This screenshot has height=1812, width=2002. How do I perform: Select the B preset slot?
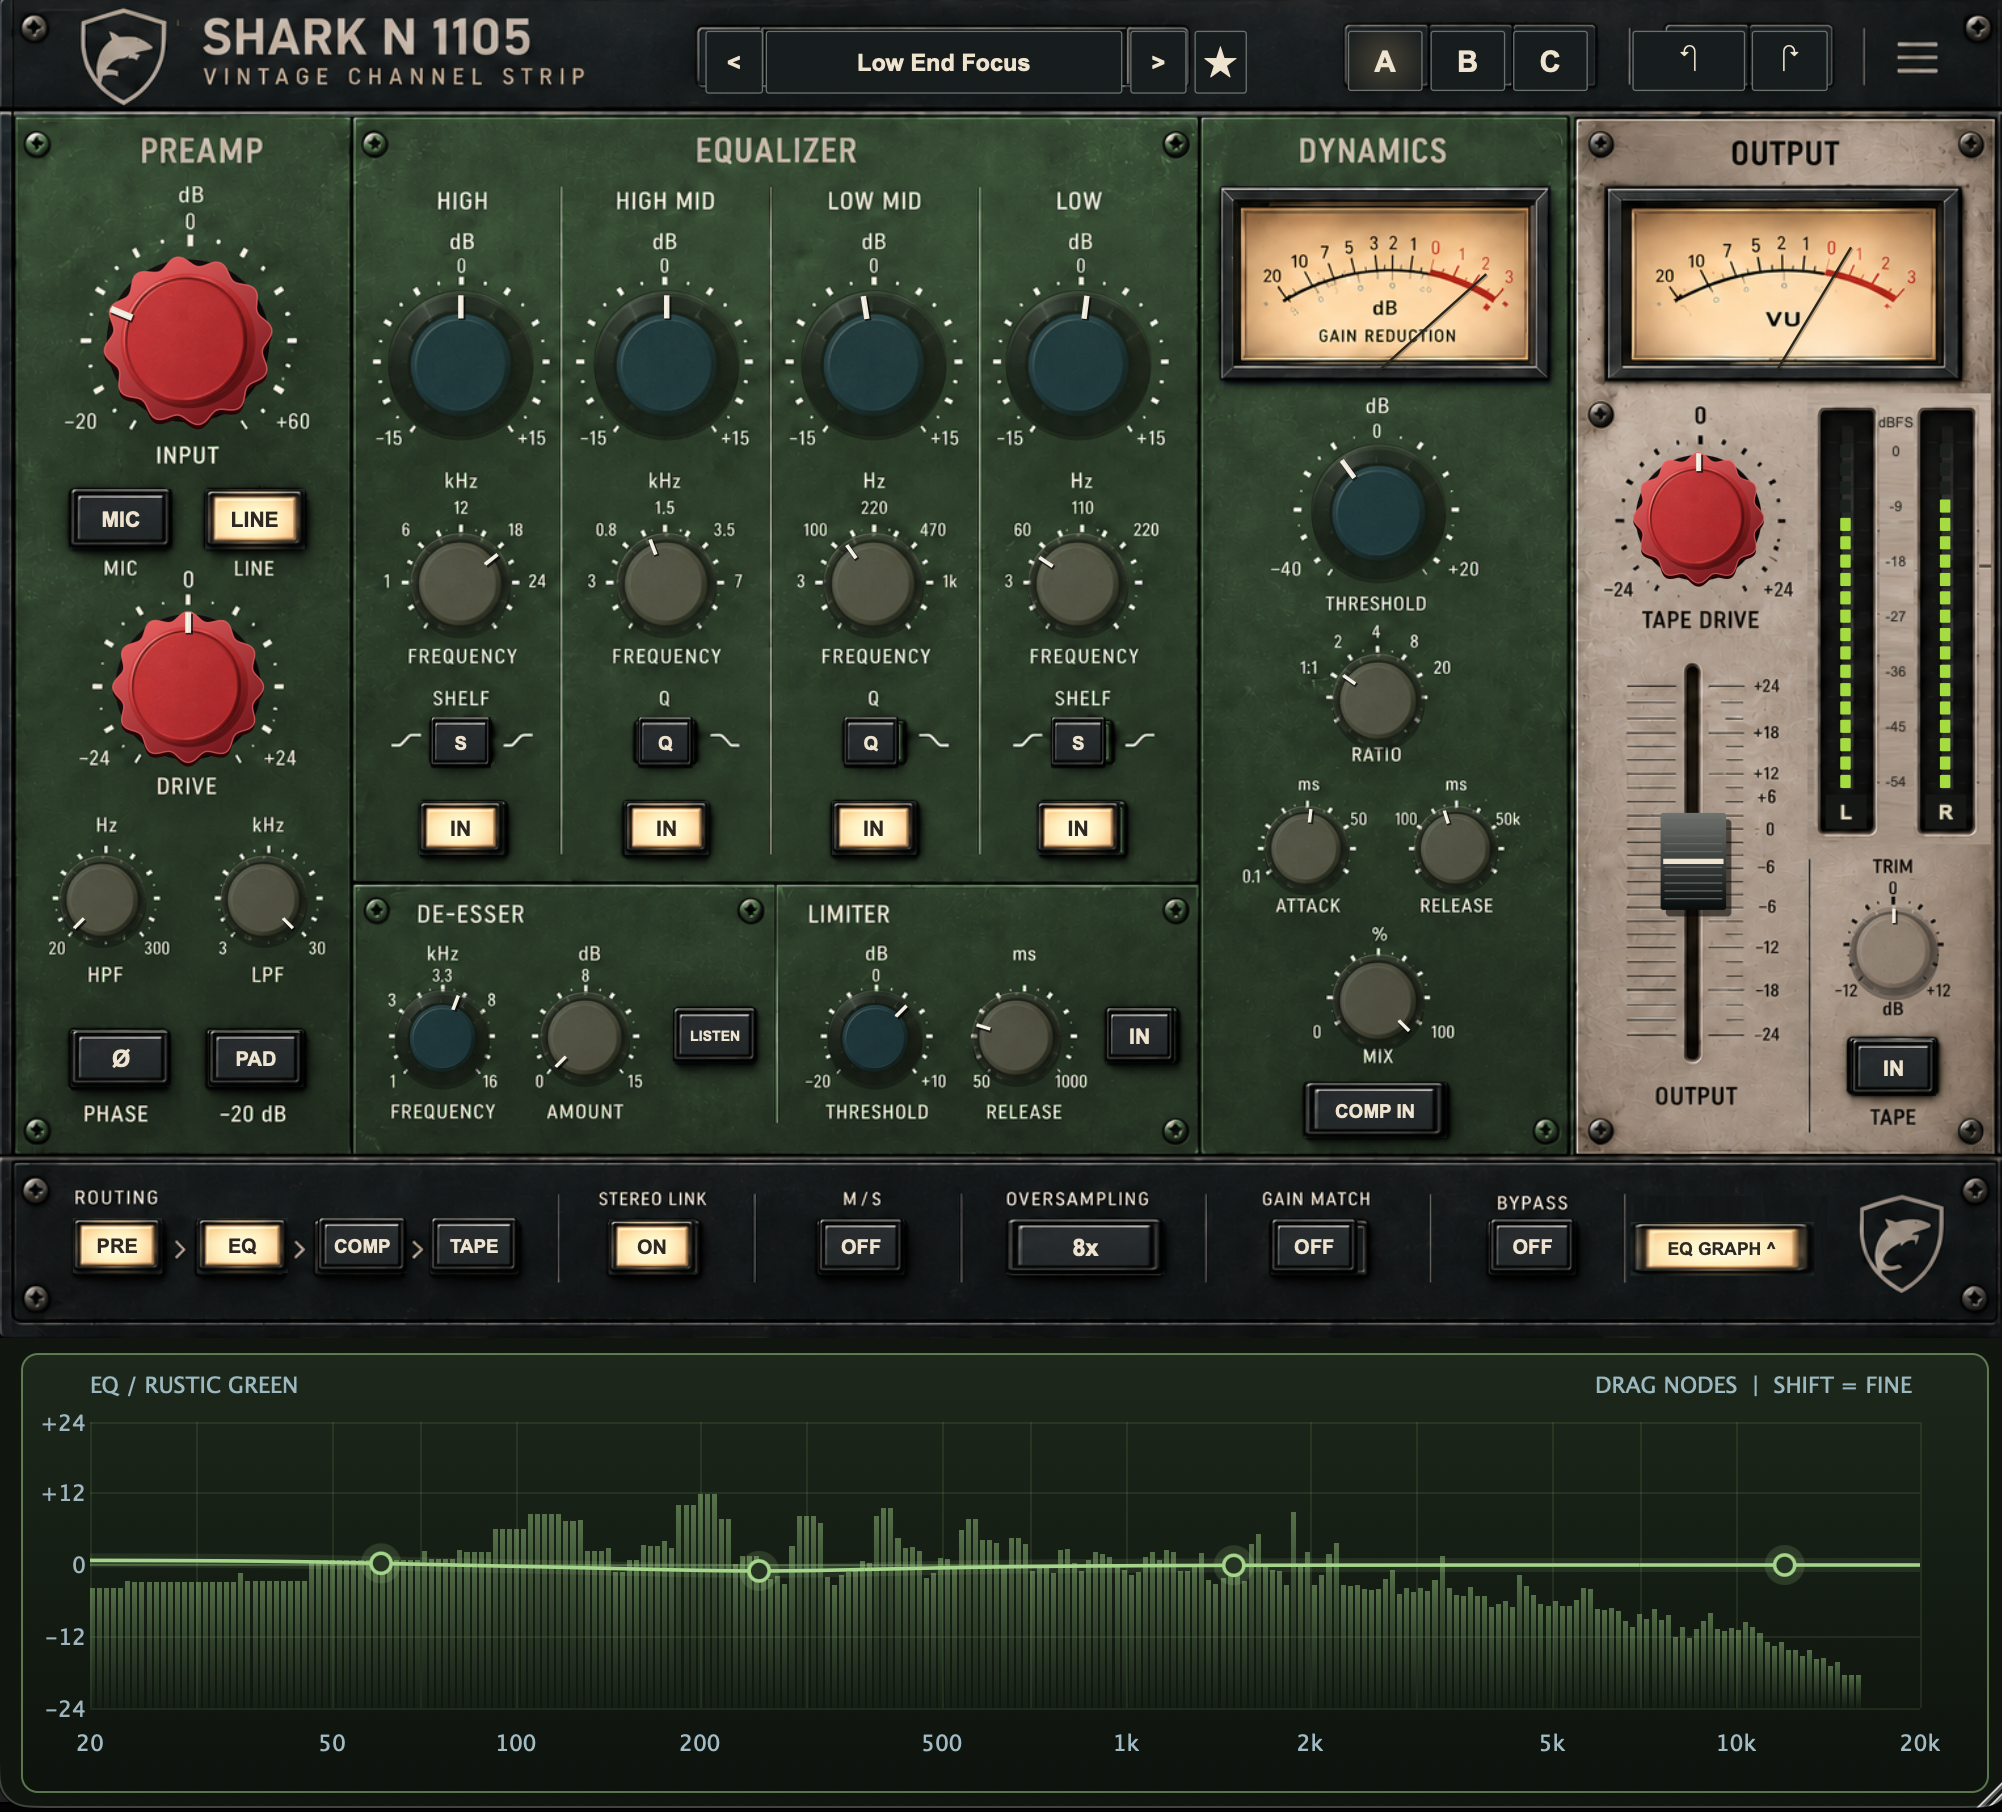(1467, 61)
